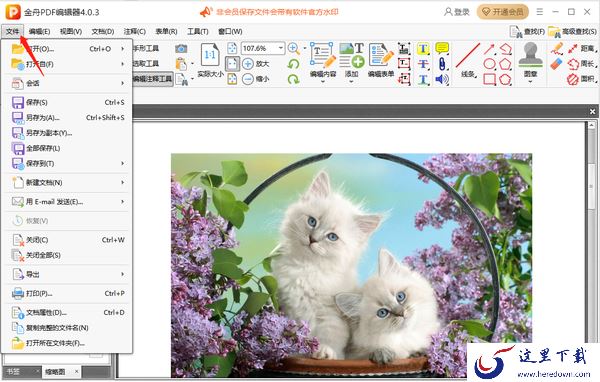
Task: Select the Area (面积) measuring tool
Action: click(581, 79)
